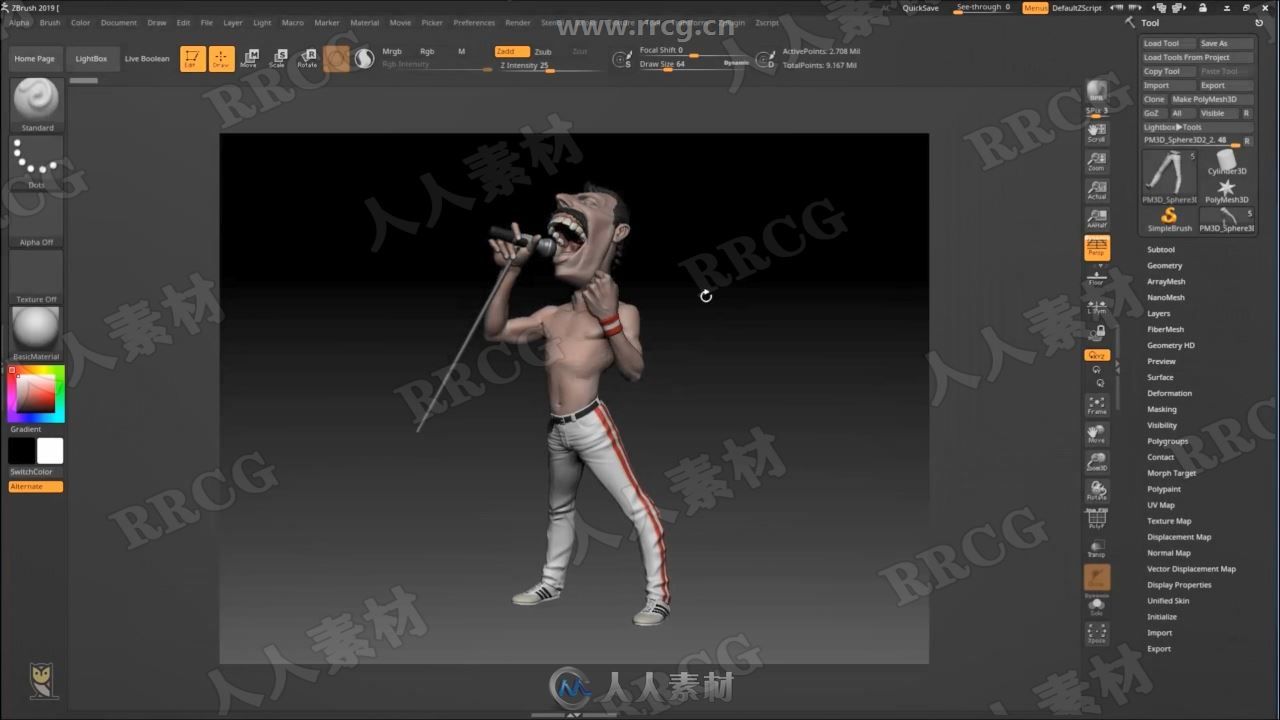This screenshot has height=720, width=1280.
Task: Activate the Edit mode icon
Action: (x=193, y=59)
